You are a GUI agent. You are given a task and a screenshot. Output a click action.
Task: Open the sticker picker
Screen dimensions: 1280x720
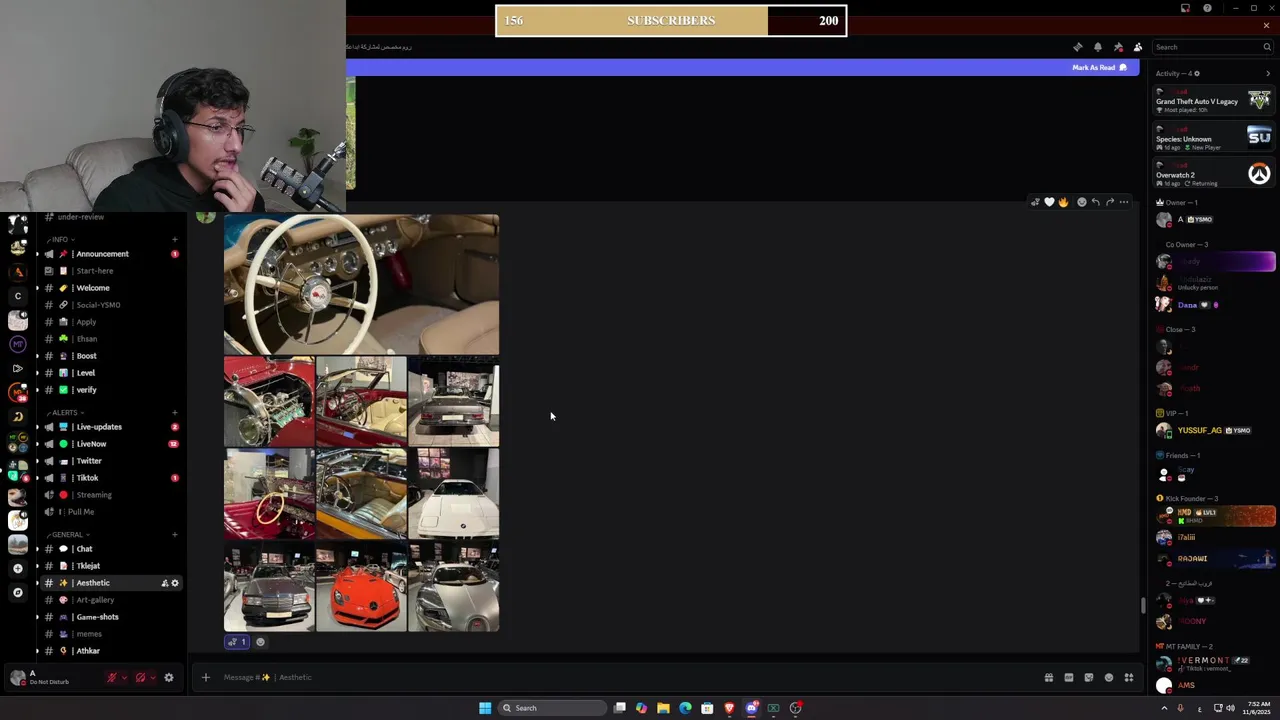[x=1088, y=677]
